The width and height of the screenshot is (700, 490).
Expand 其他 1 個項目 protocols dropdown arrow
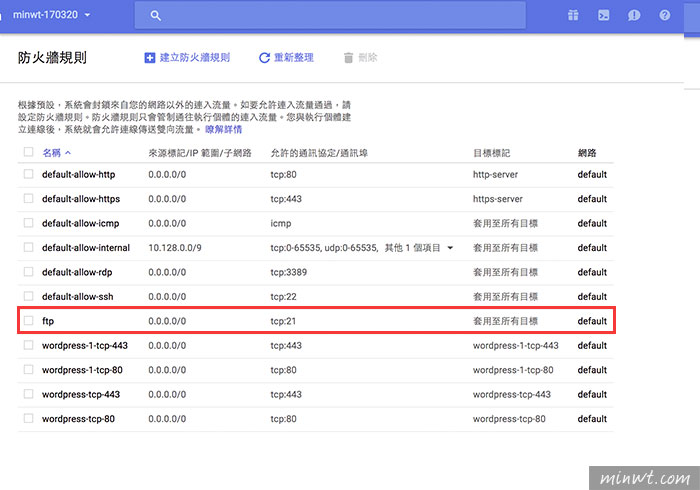450,248
